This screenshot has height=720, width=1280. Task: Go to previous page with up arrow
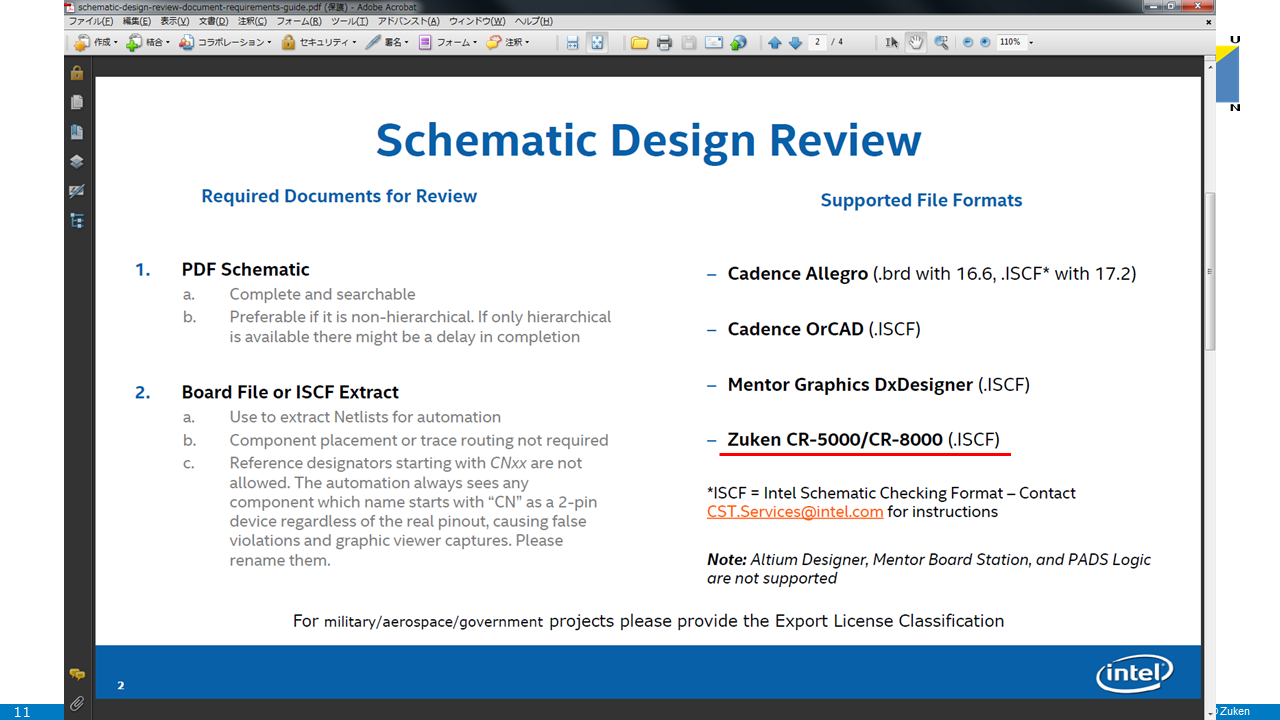775,43
